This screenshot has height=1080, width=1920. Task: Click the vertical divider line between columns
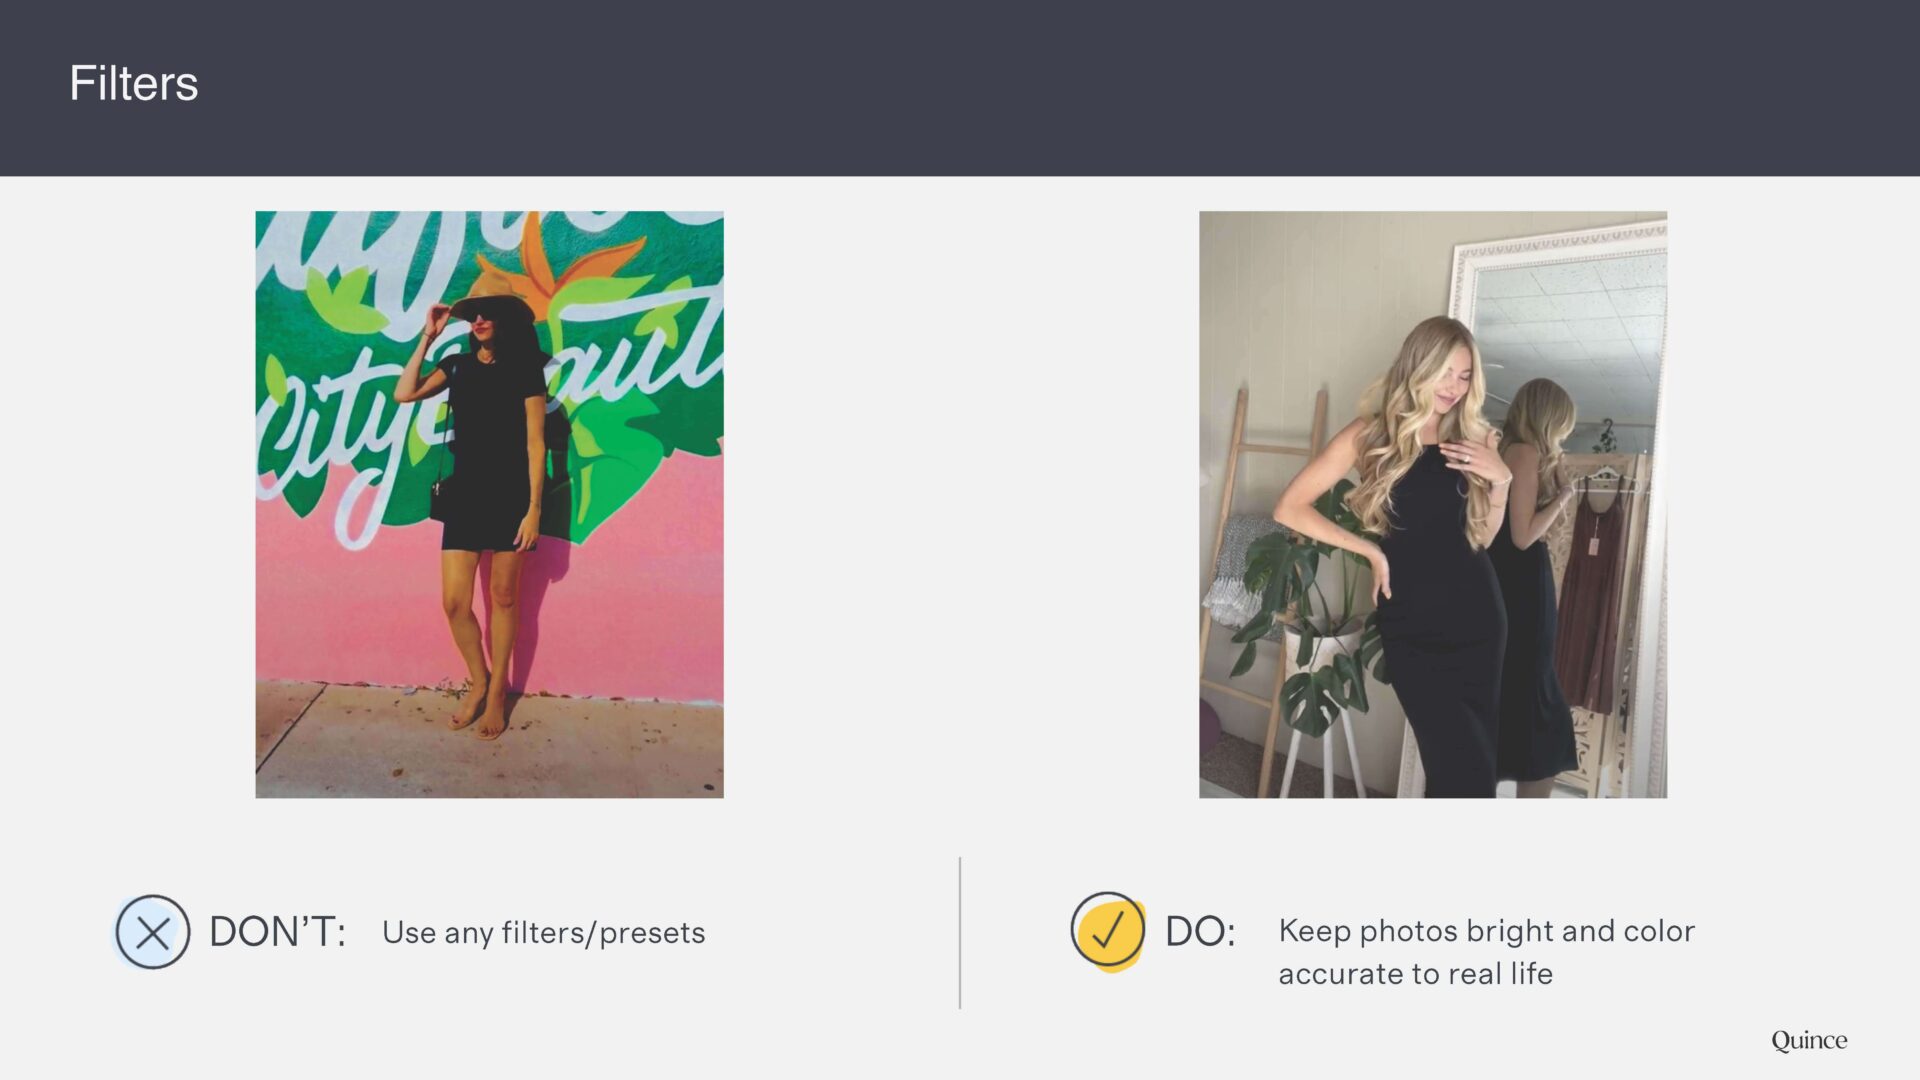coord(960,932)
